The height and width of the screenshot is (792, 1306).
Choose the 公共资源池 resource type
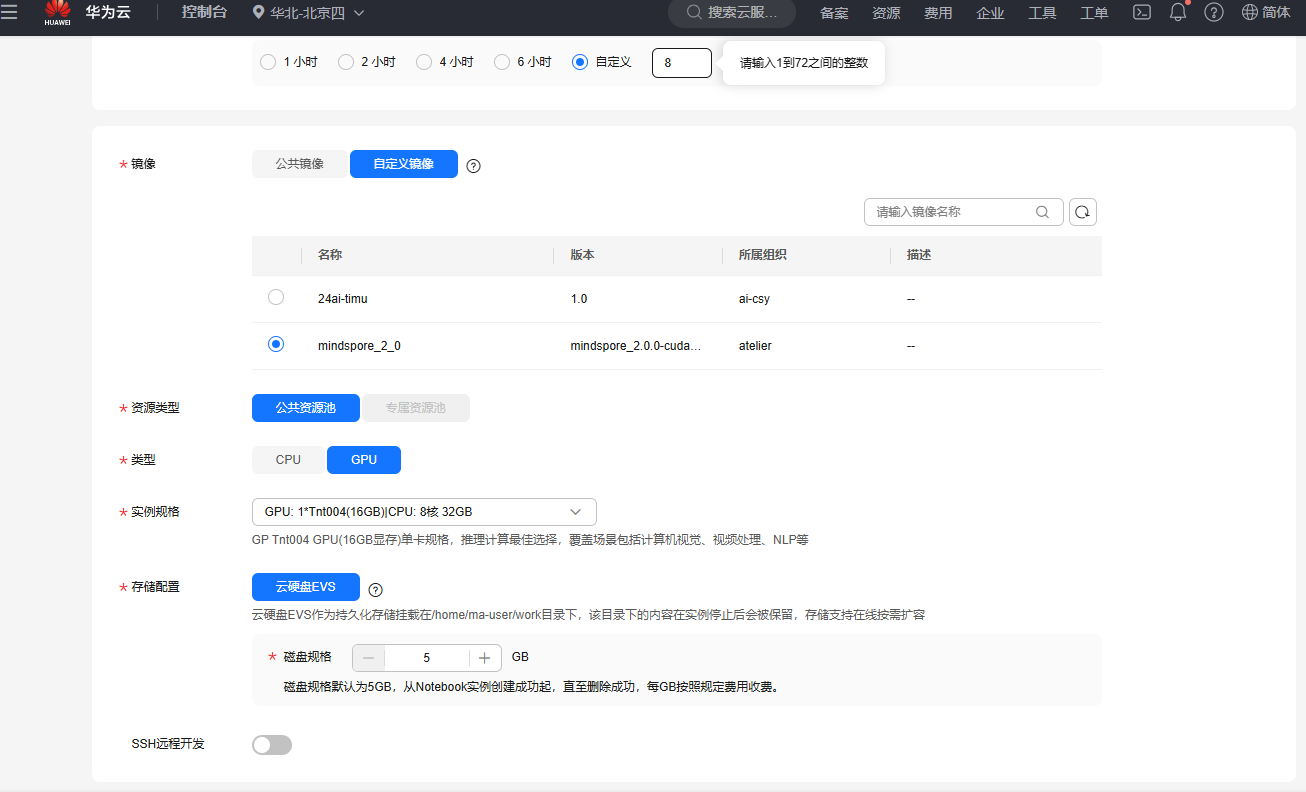click(x=306, y=408)
